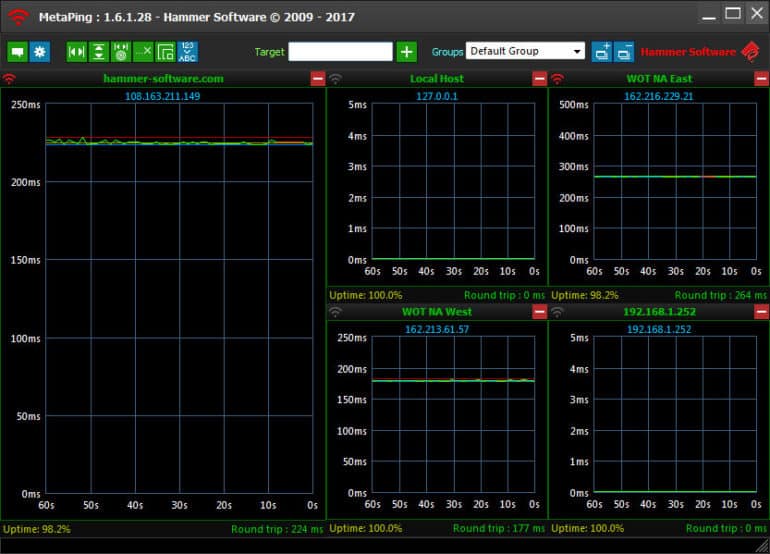Click wifi status icon beside WOT NA West
The width and height of the screenshot is (770, 554).
(x=335, y=312)
